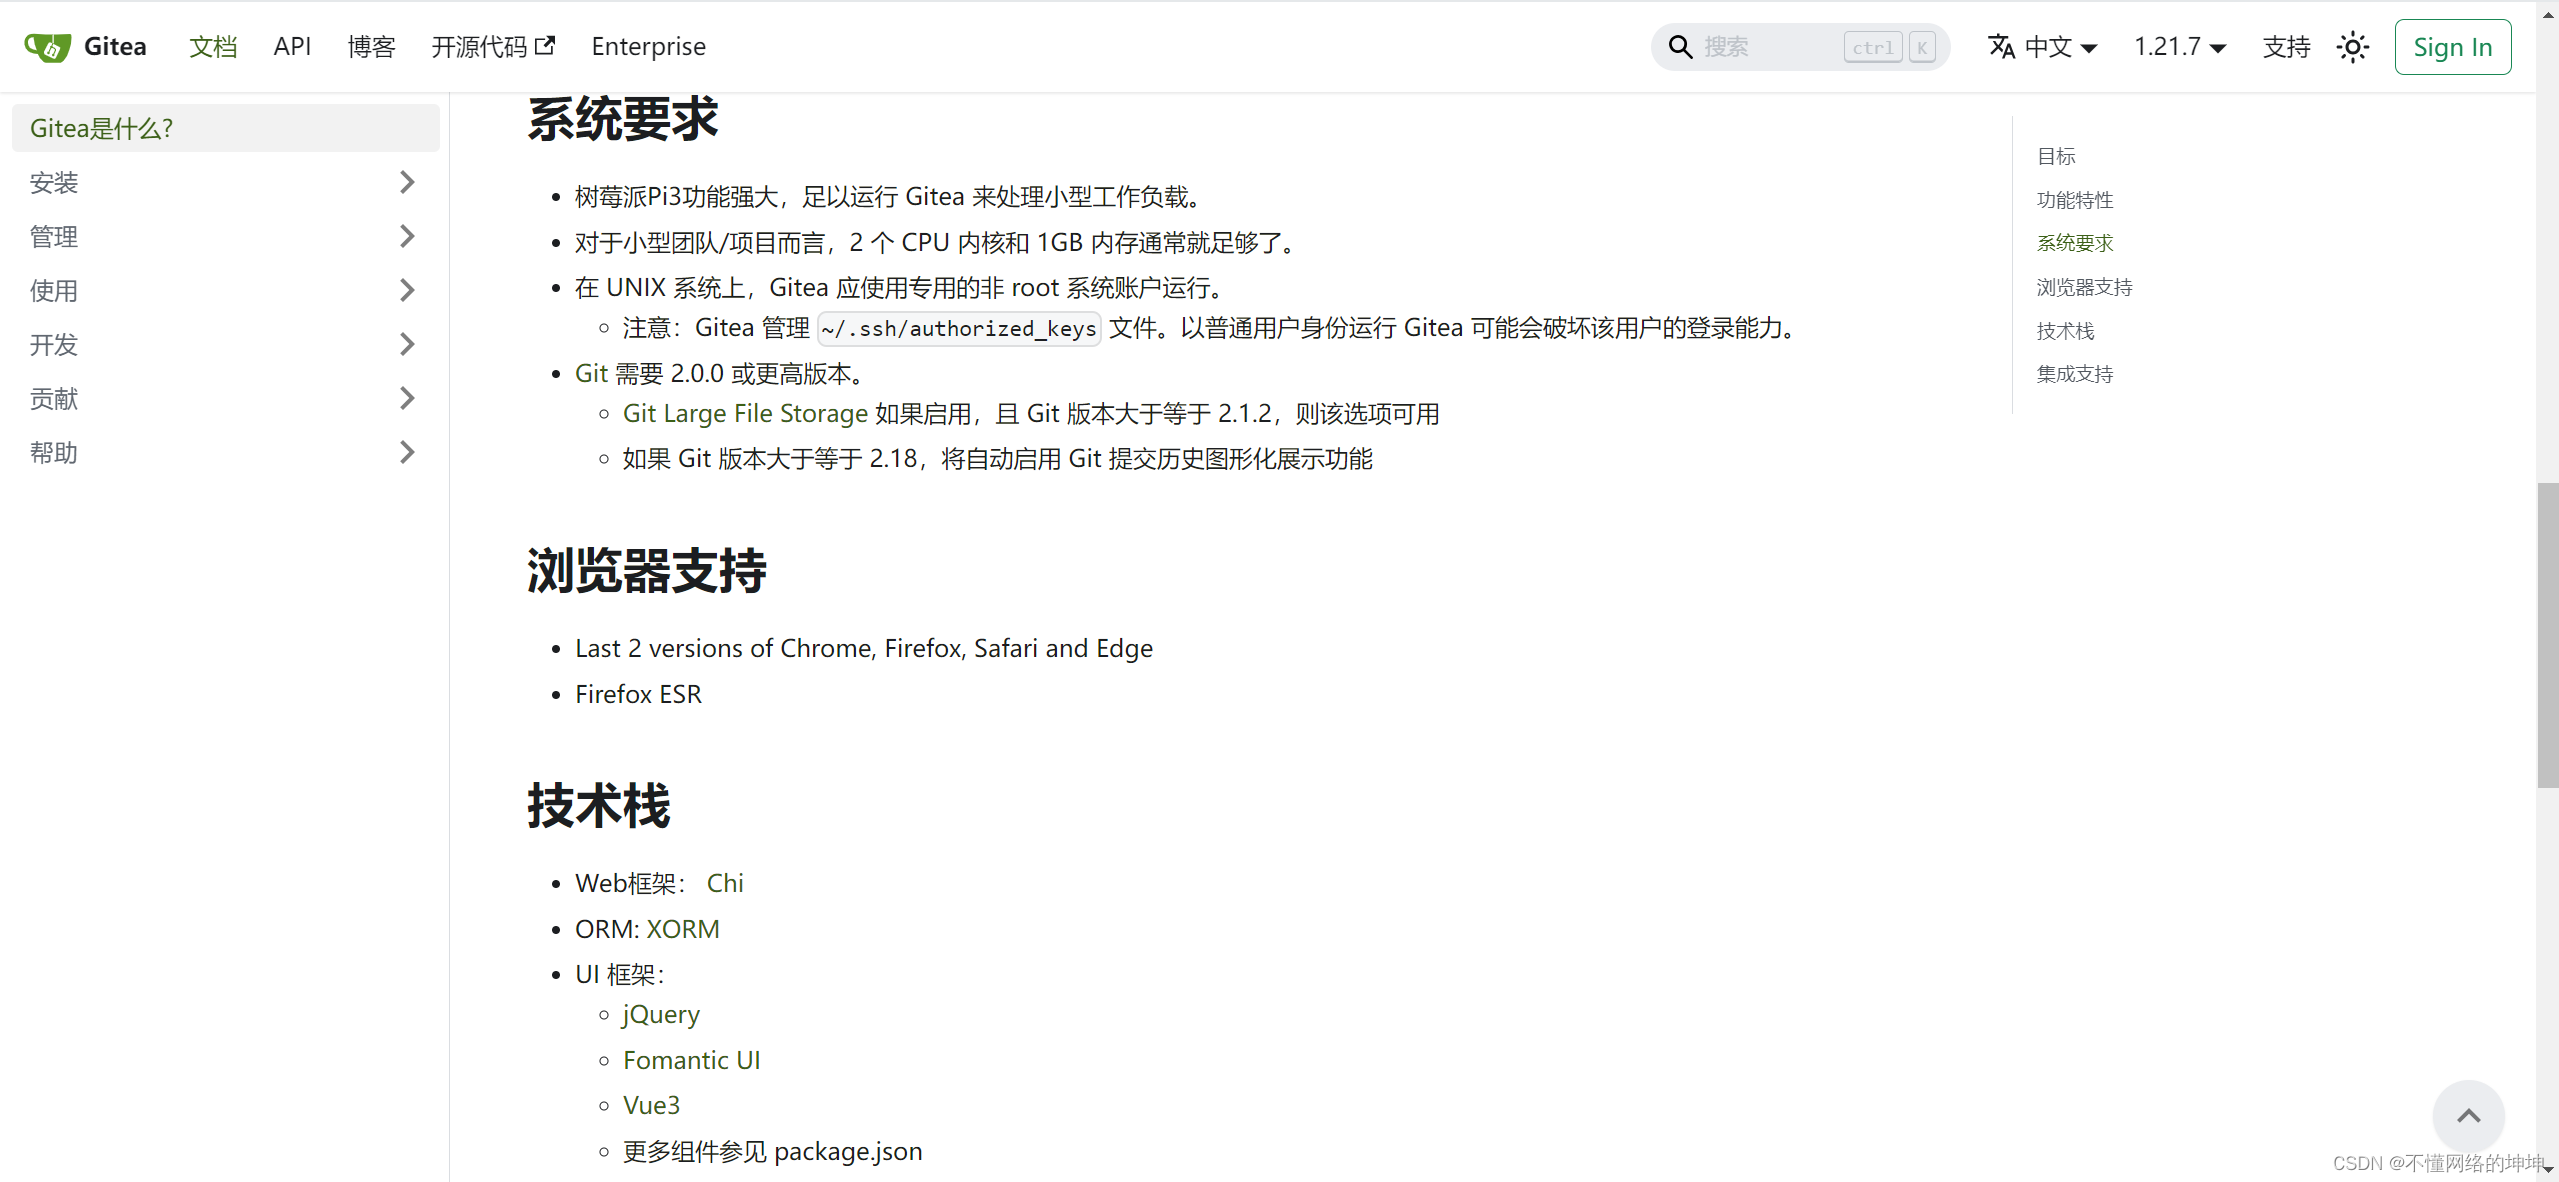Screen dimensions: 2559x1182
Task: Open the Git Large File Storage link
Action: tap(745, 413)
